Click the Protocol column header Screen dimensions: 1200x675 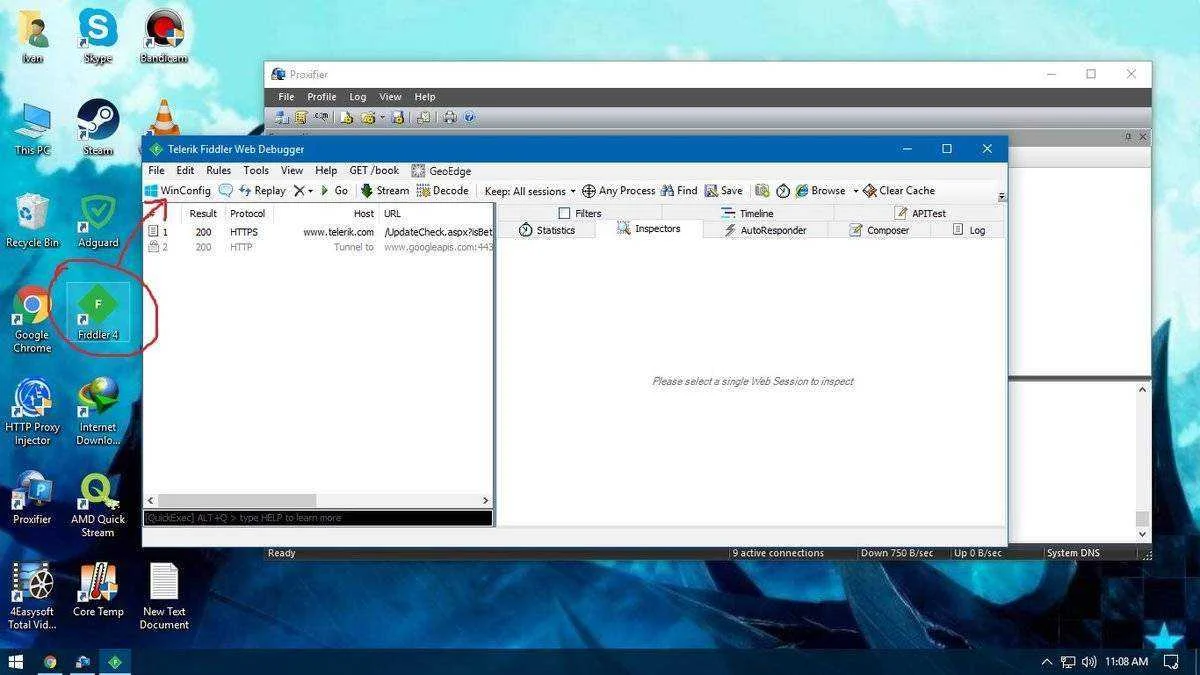point(248,213)
